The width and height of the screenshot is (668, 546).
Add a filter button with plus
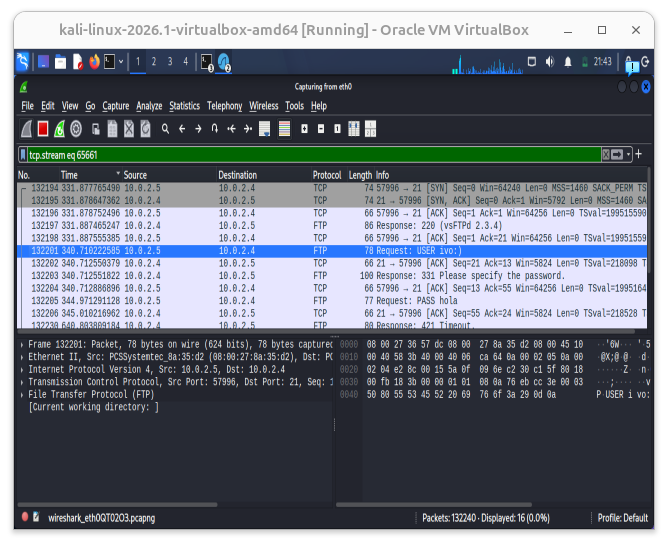click(639, 154)
